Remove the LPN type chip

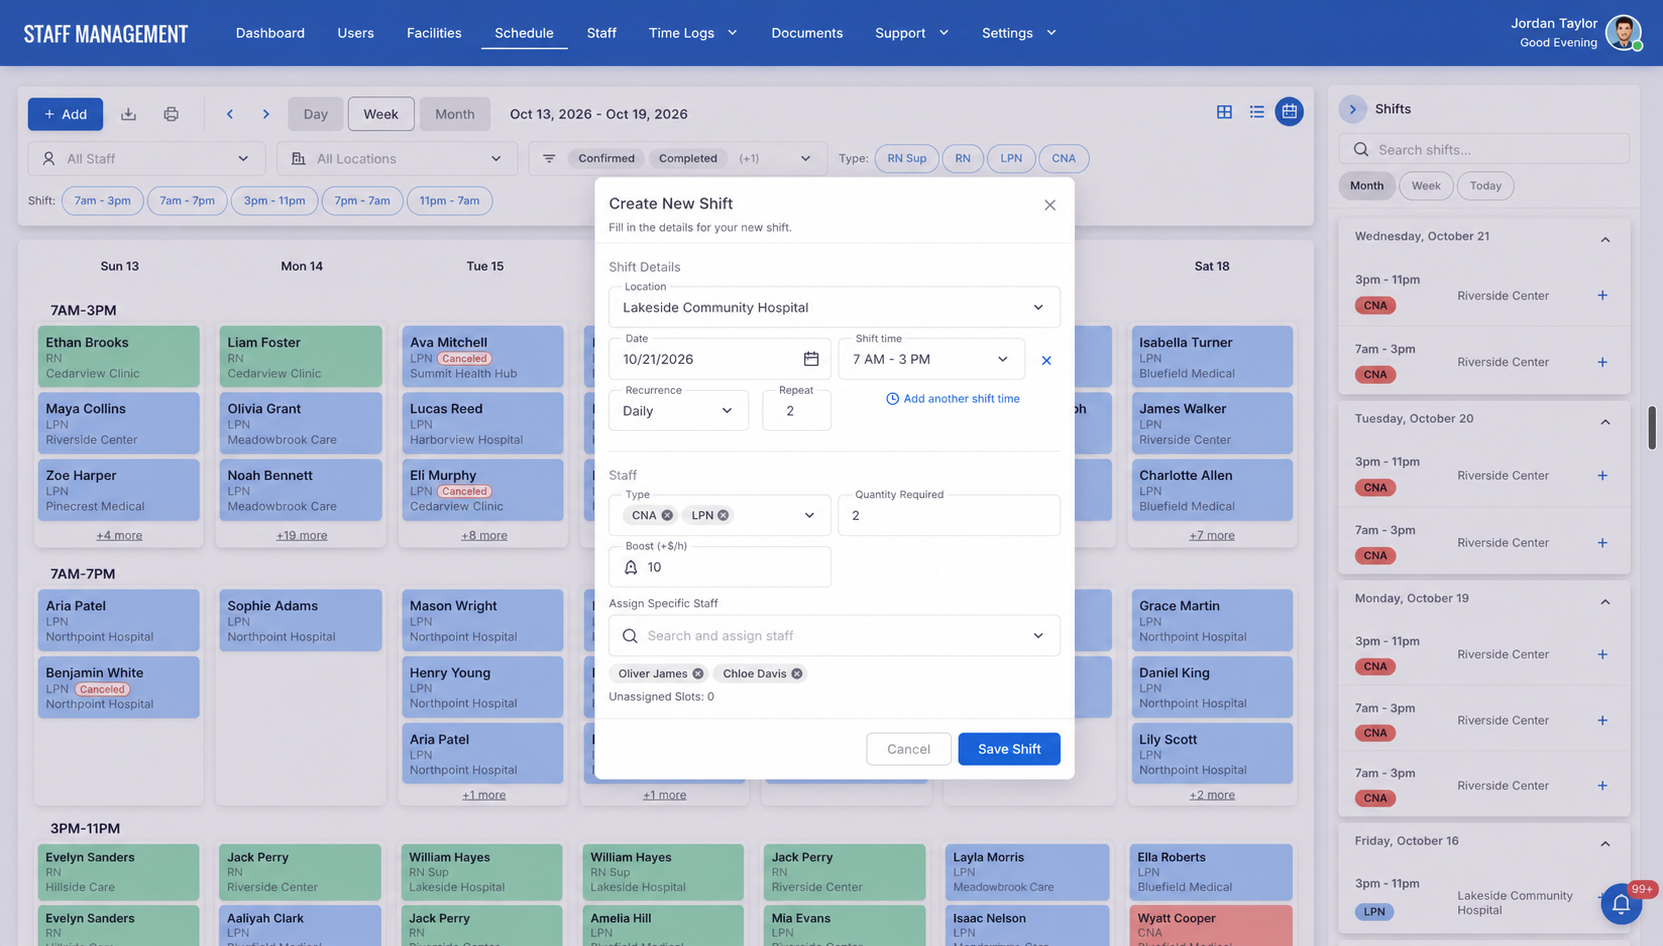pyautogui.click(x=723, y=515)
